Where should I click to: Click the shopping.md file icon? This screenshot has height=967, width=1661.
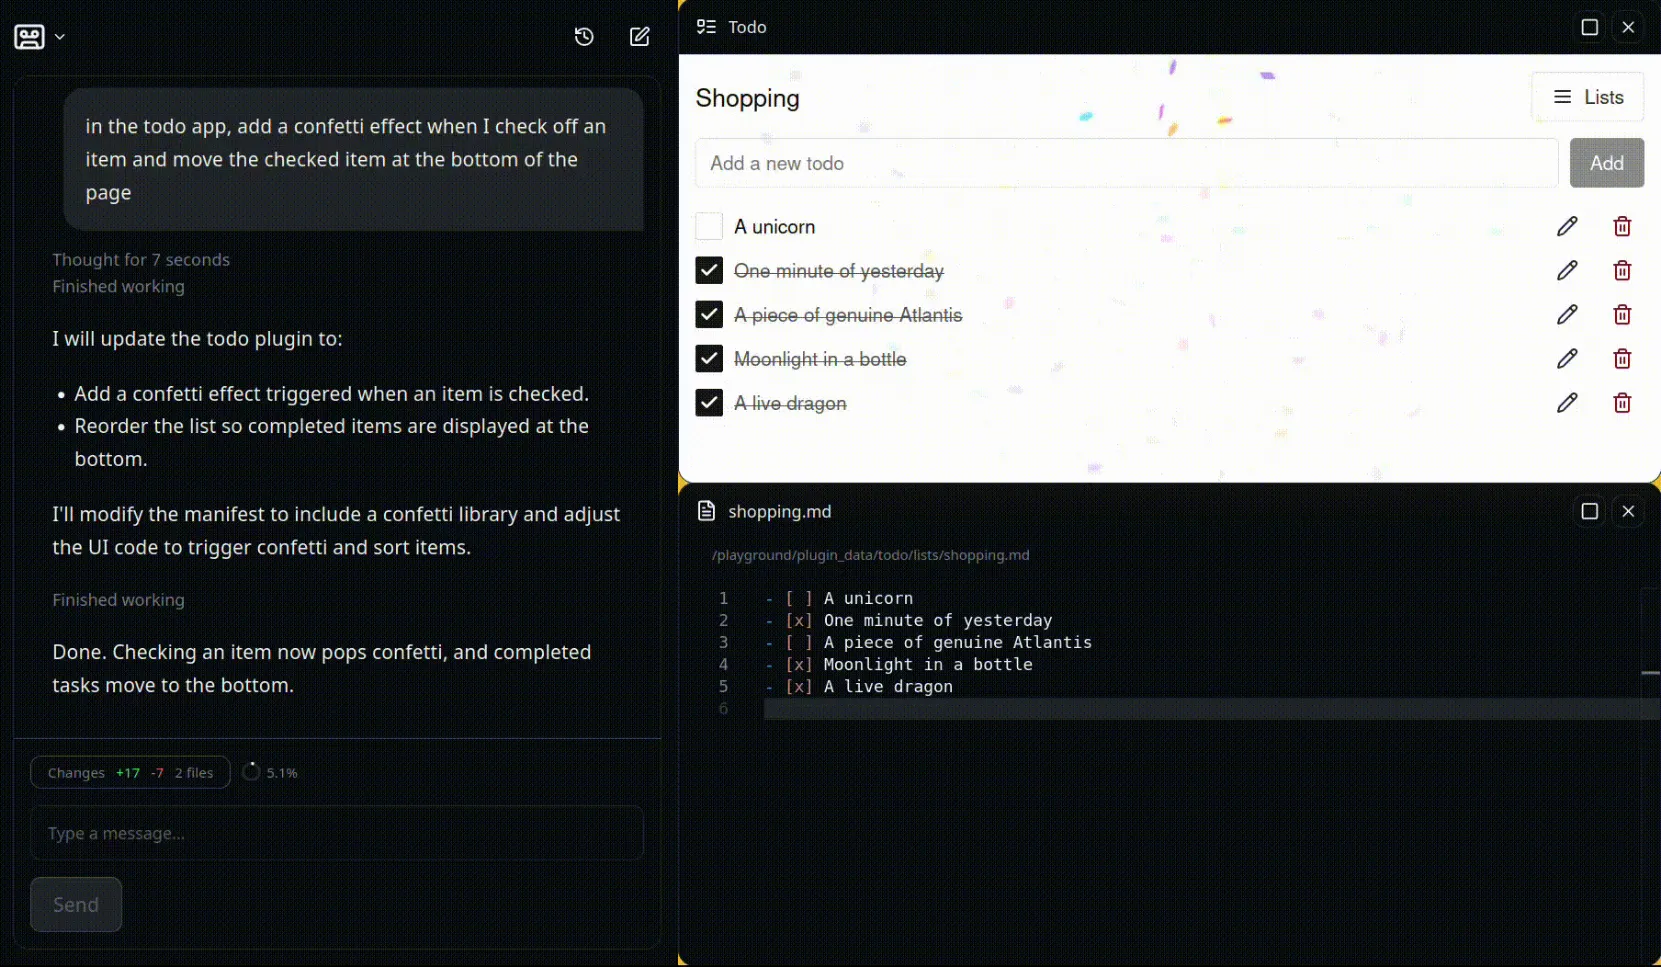tap(706, 511)
